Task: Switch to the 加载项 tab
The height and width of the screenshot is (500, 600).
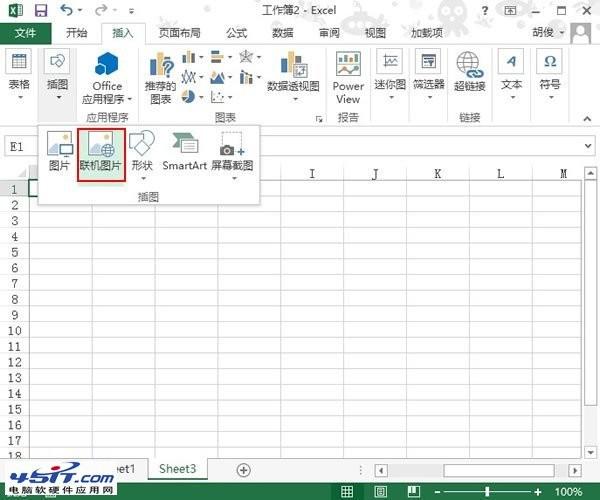Action: point(427,33)
